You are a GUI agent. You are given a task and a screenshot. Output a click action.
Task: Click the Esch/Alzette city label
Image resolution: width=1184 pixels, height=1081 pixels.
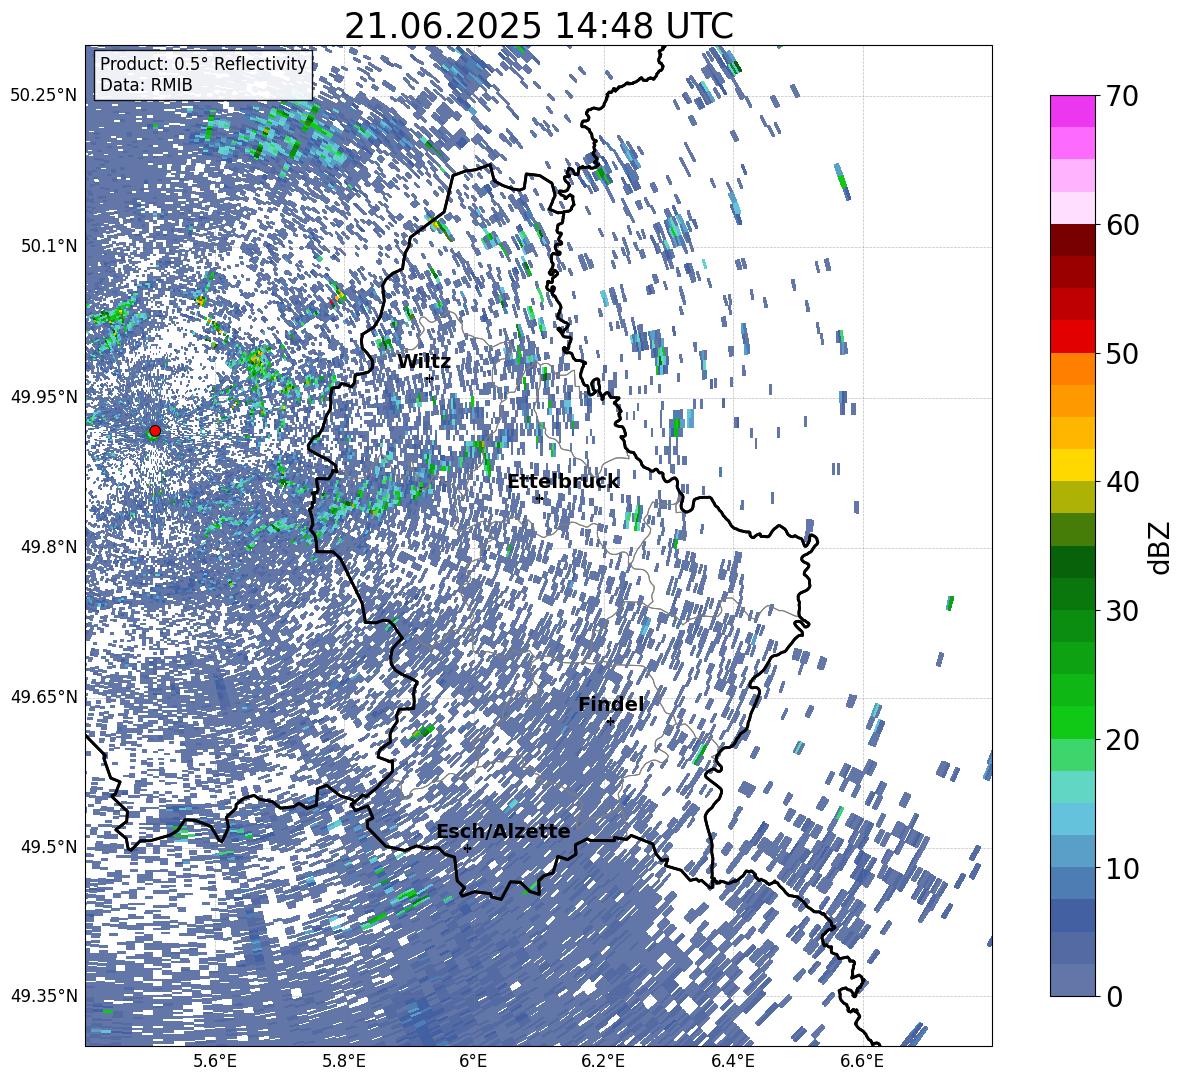(x=503, y=831)
